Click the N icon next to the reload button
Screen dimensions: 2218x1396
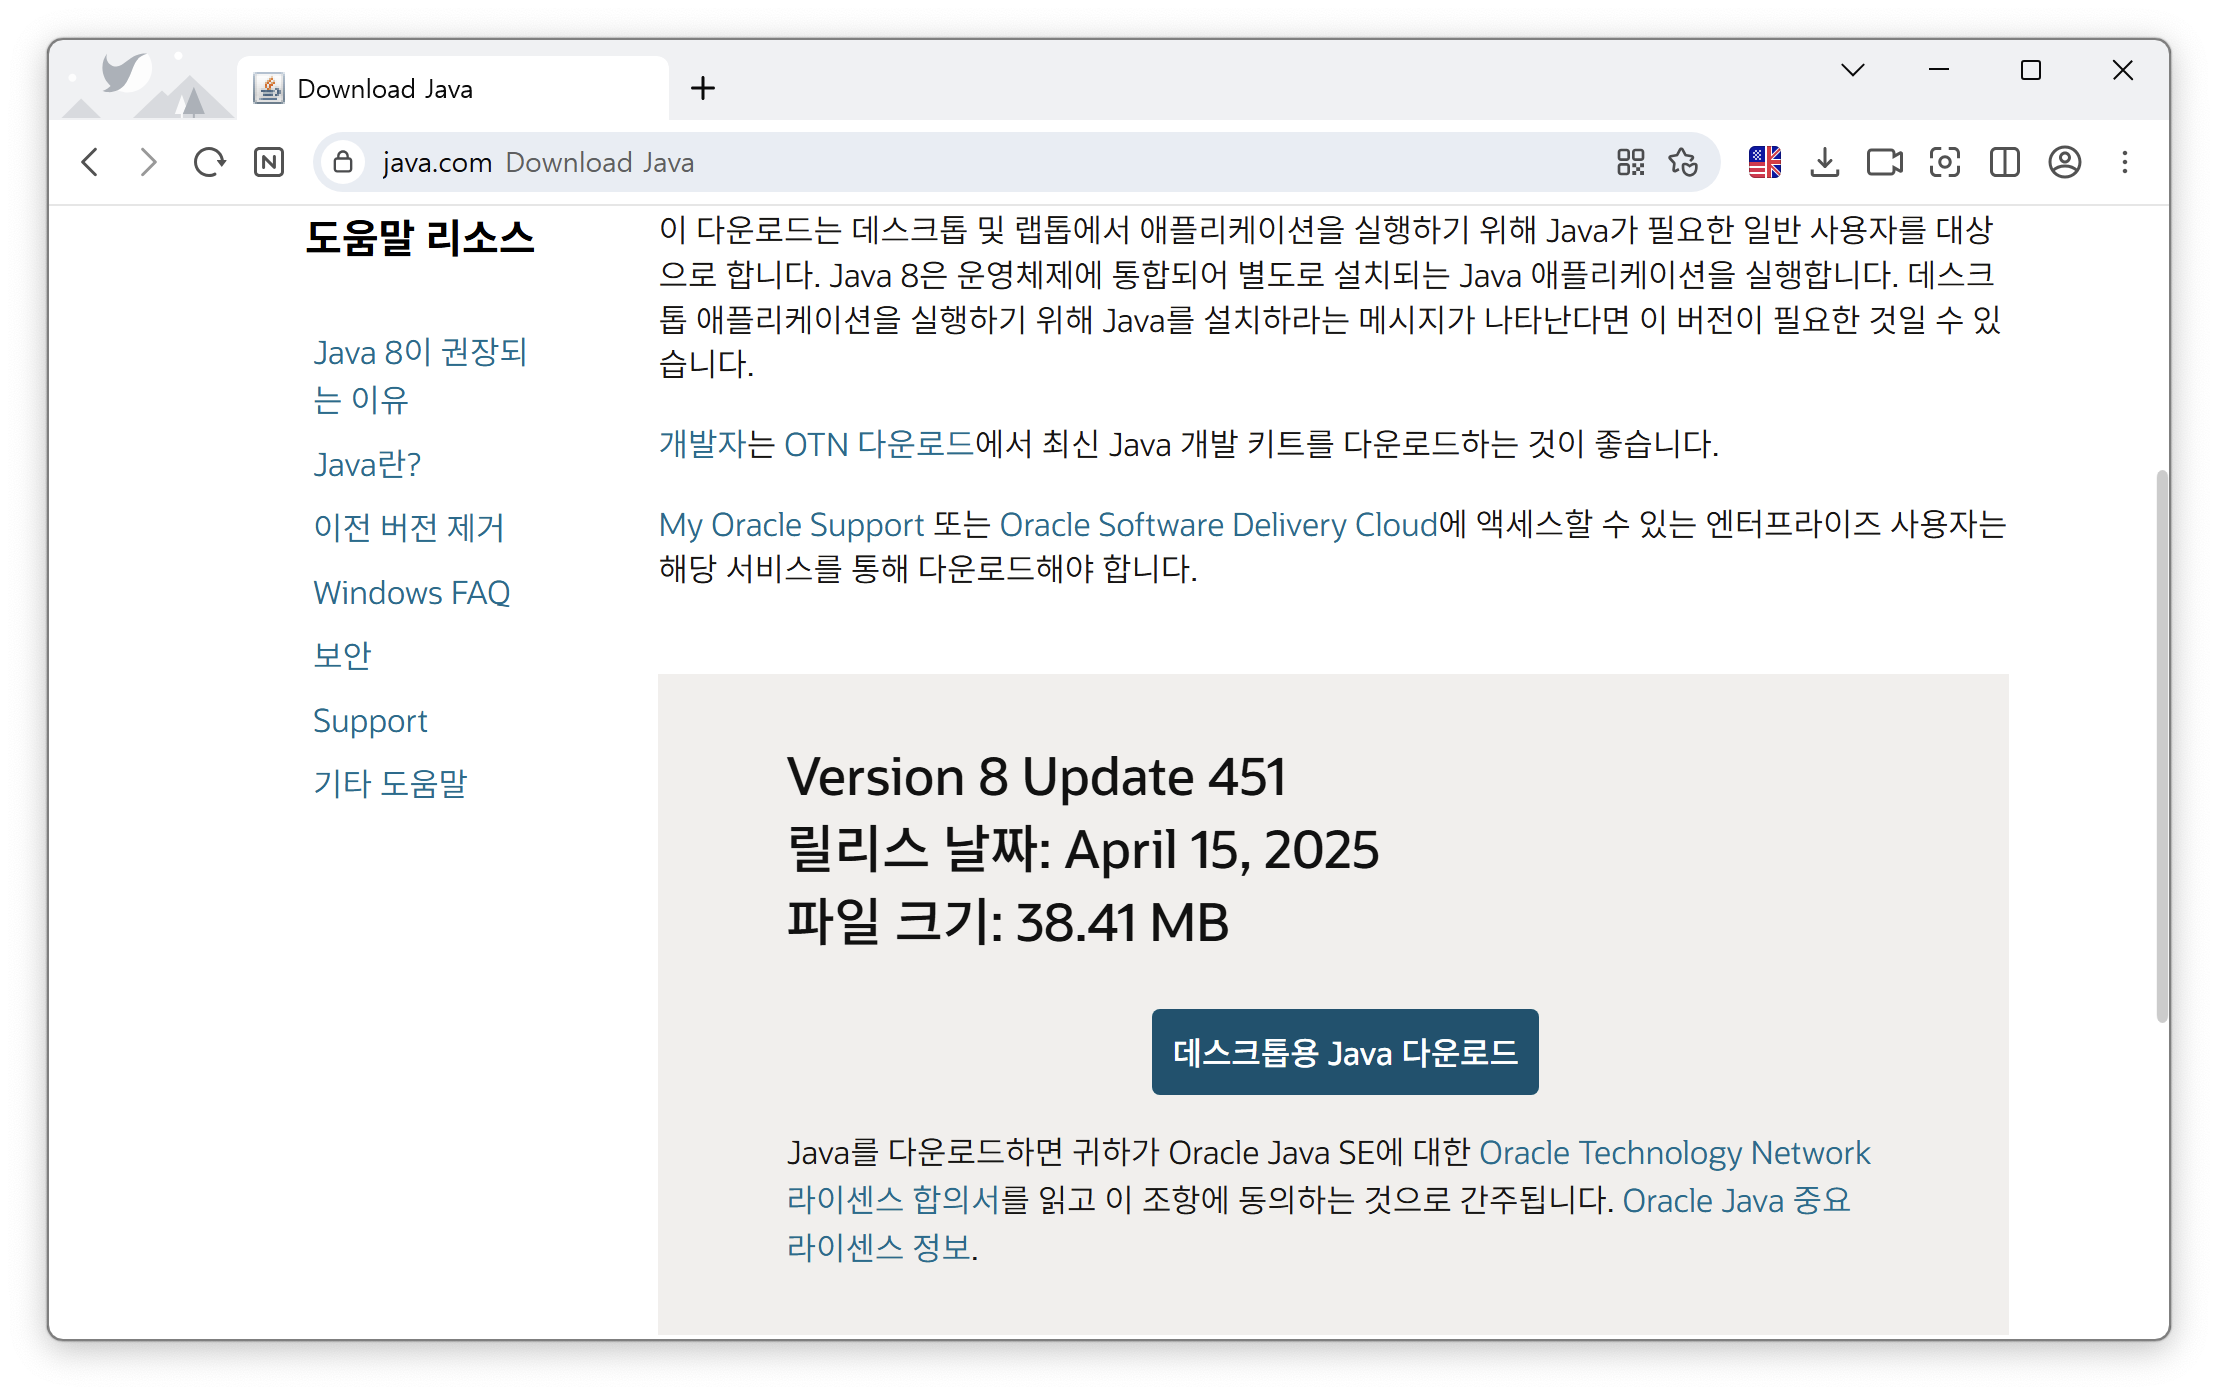(269, 162)
